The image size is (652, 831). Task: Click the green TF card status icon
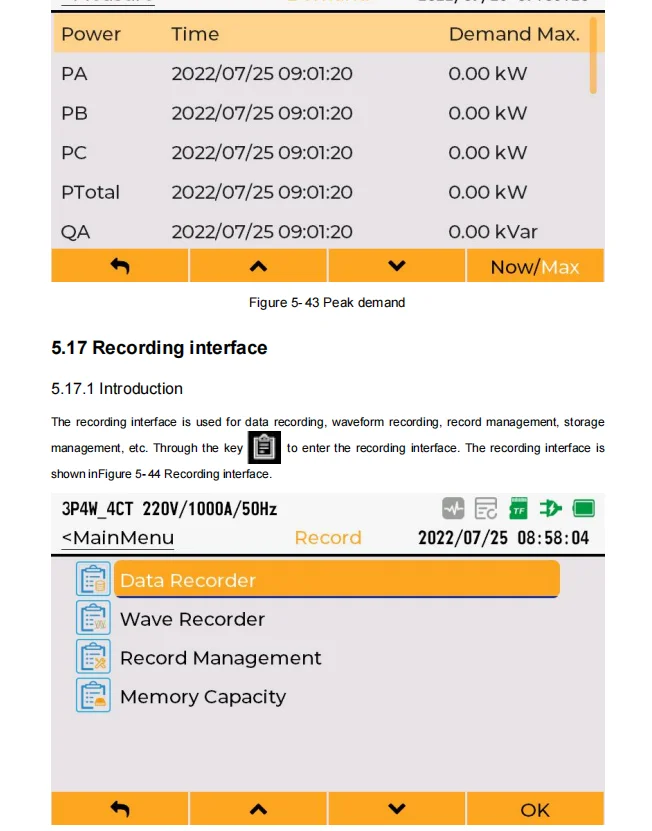[x=518, y=509]
